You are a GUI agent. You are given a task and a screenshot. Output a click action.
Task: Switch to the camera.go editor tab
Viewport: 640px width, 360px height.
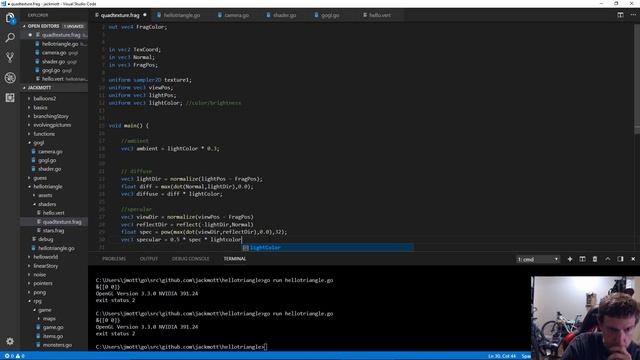click(x=236, y=15)
